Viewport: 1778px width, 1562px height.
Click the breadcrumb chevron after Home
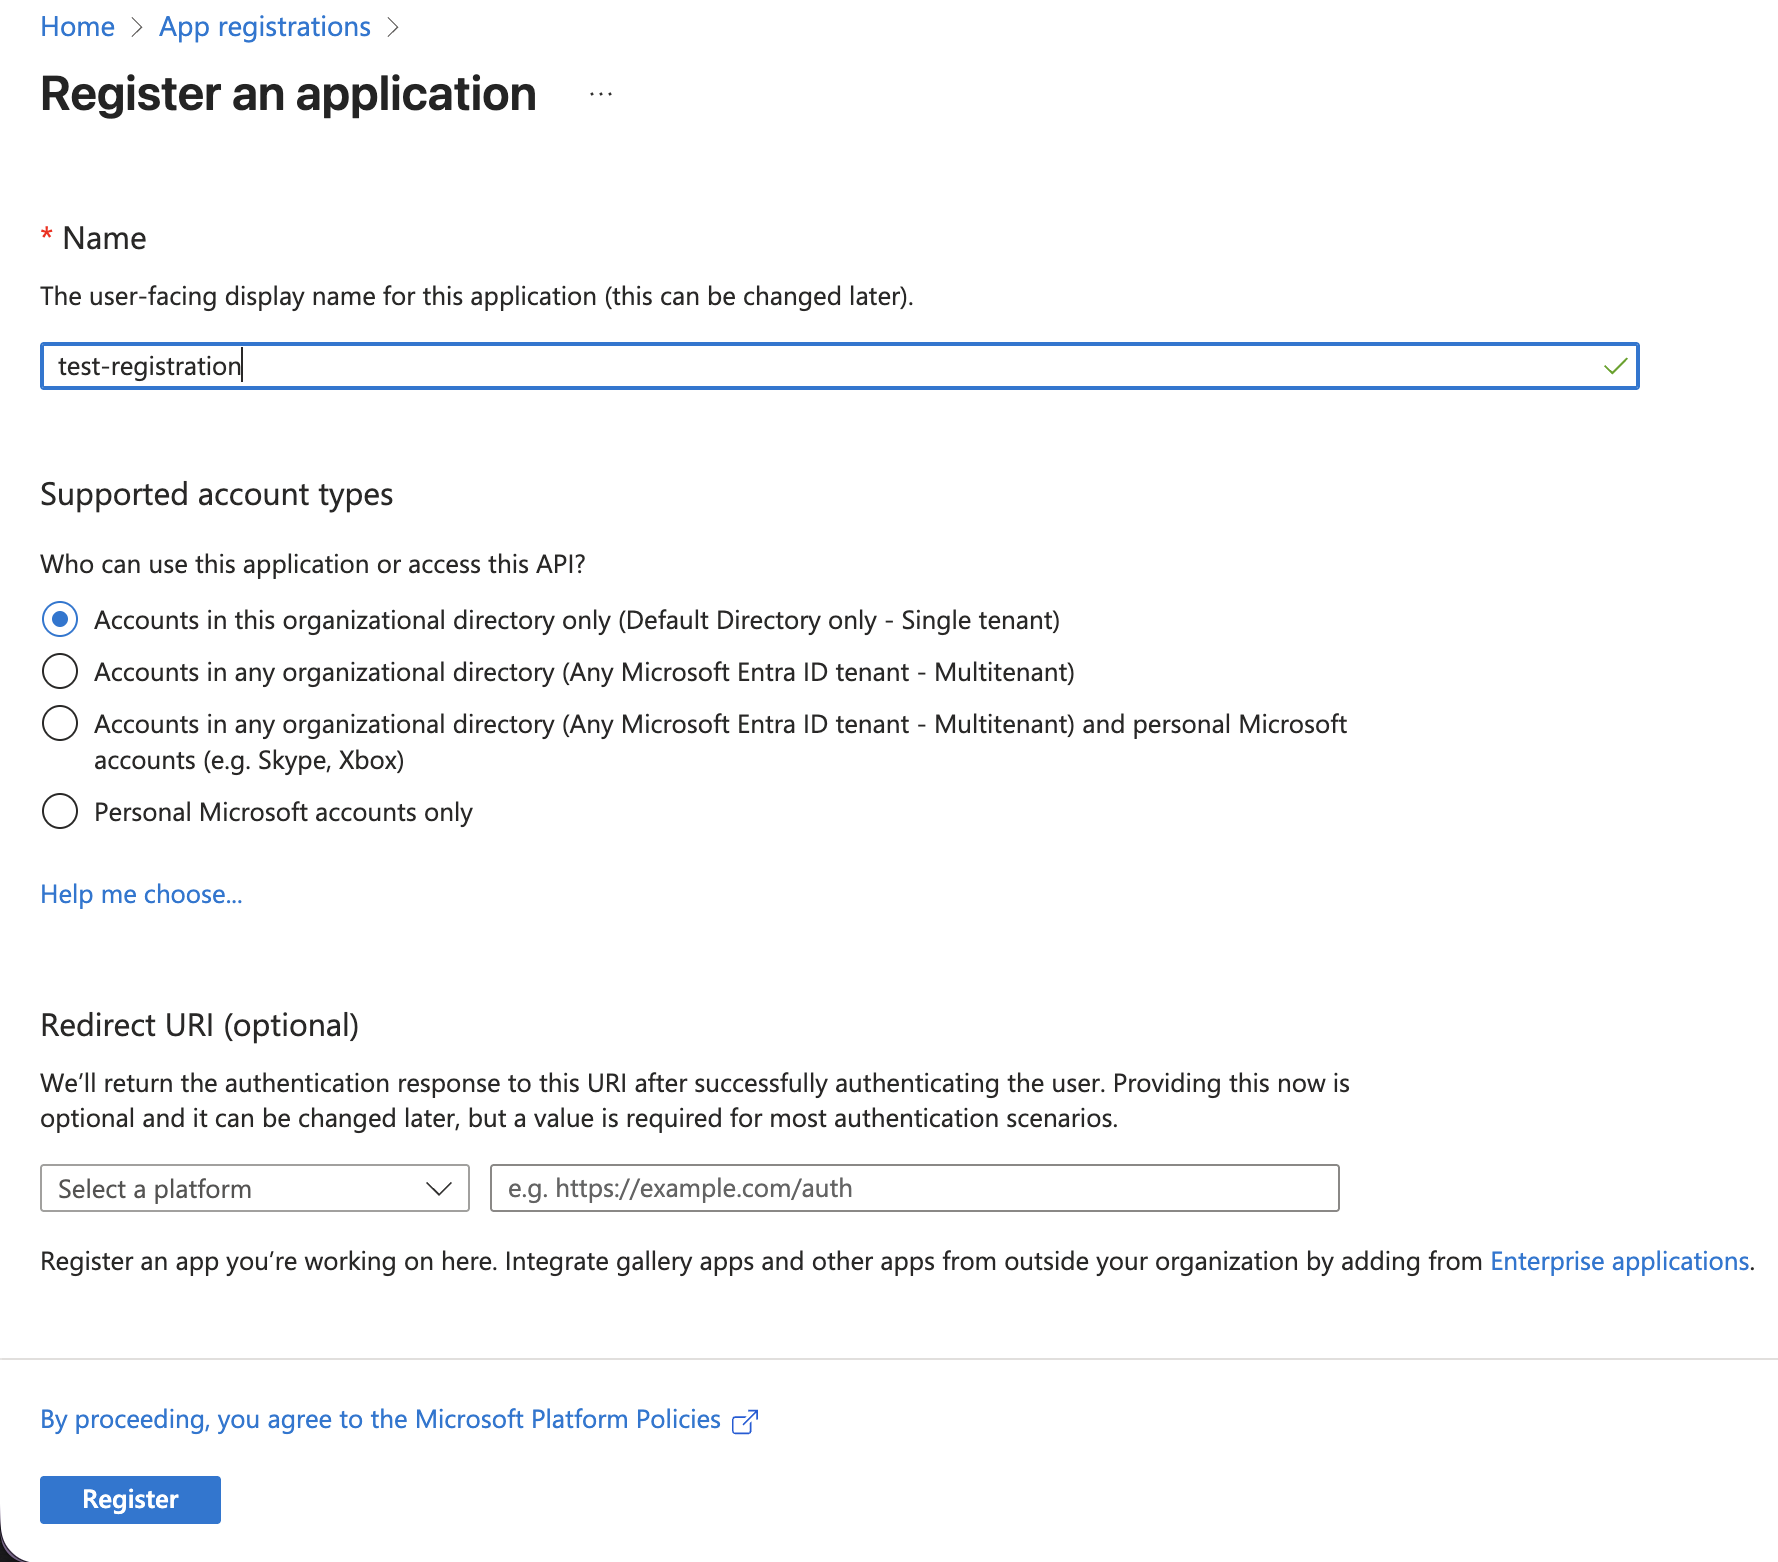[137, 27]
